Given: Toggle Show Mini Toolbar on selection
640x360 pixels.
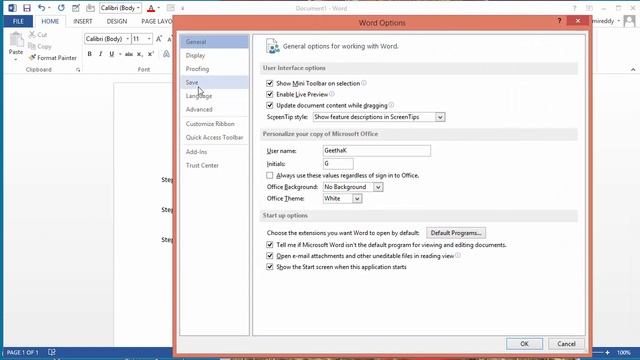Looking at the screenshot, I should tap(270, 83).
